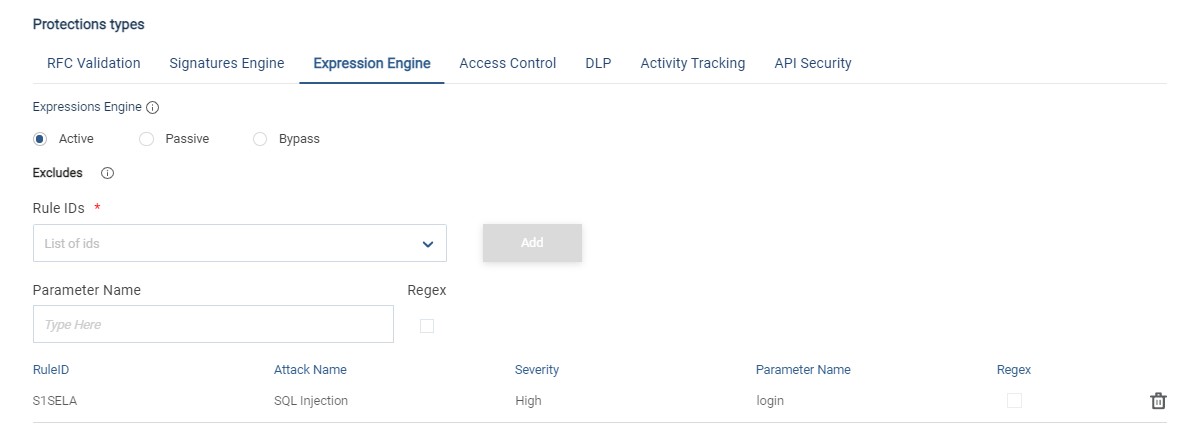
Task: Open the API Security tab
Action: (x=813, y=63)
